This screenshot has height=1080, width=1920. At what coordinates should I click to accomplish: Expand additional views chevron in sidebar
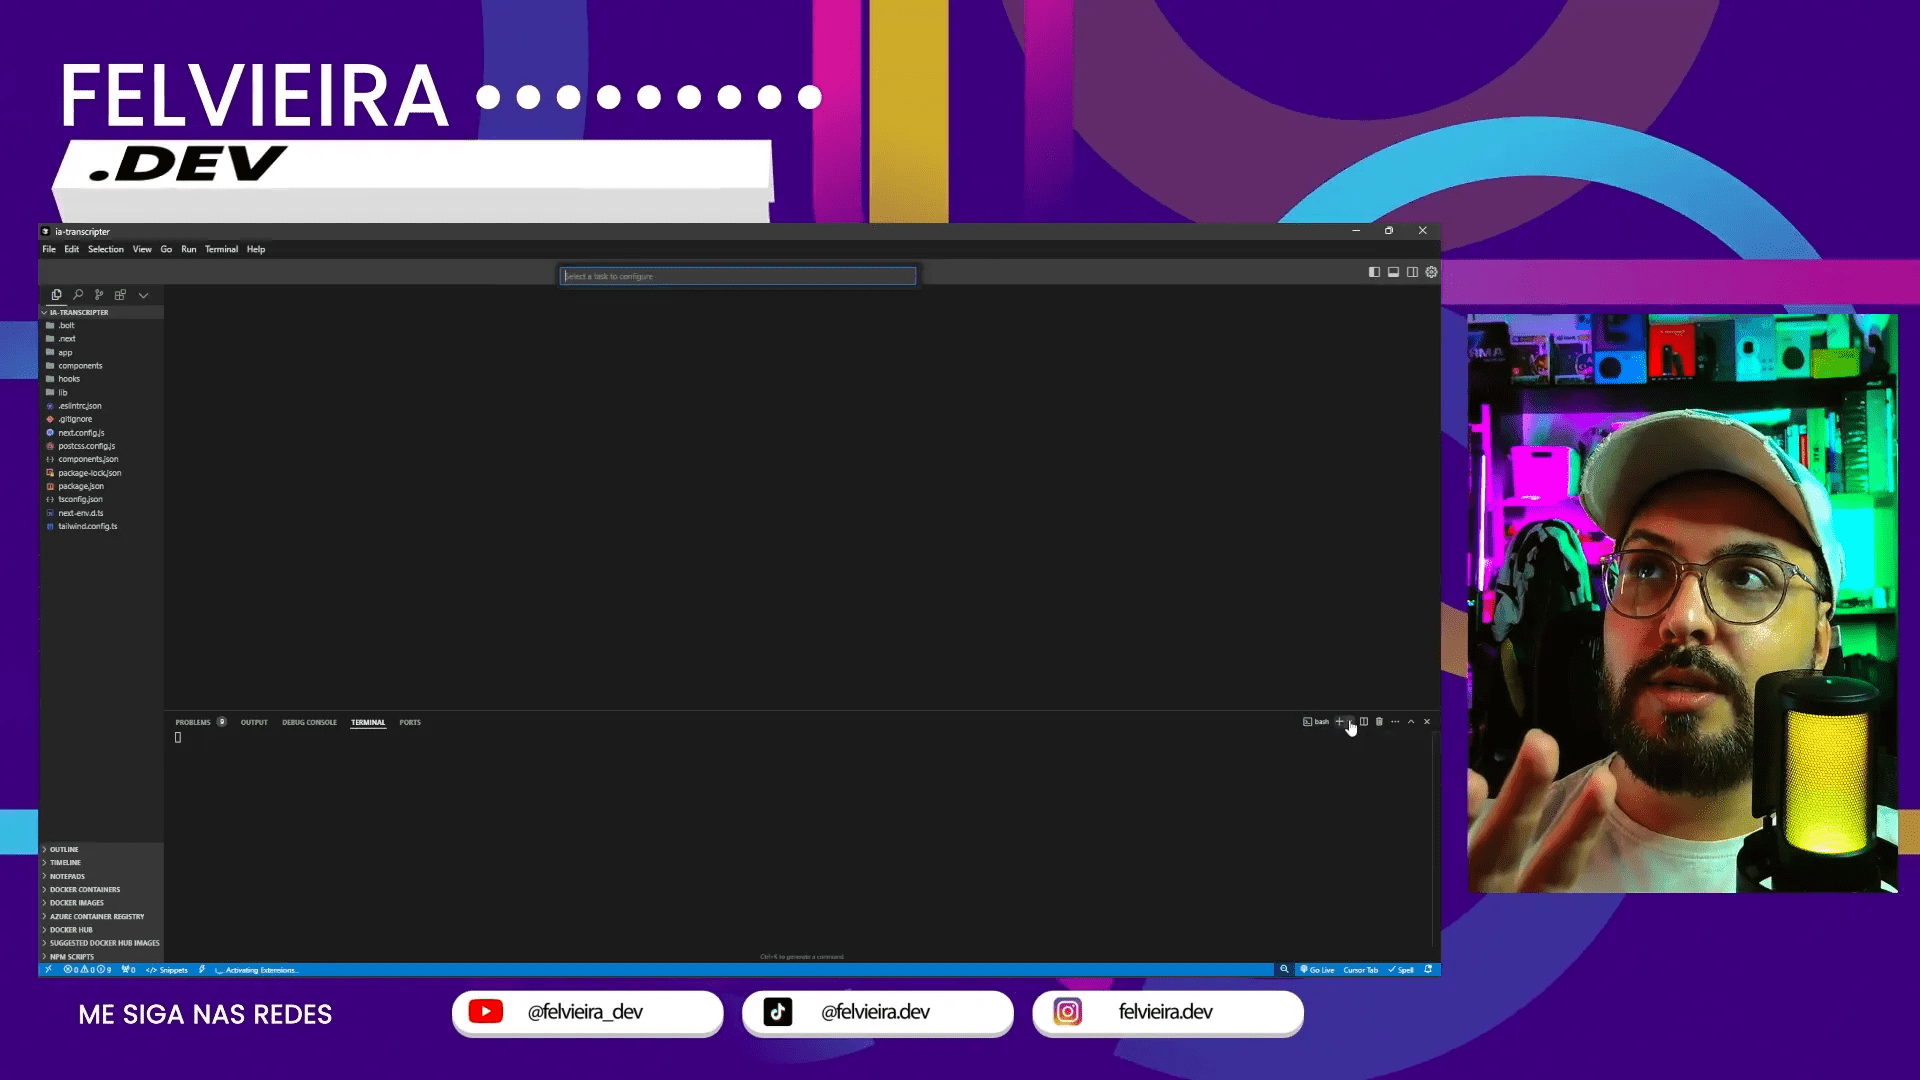pos(143,295)
